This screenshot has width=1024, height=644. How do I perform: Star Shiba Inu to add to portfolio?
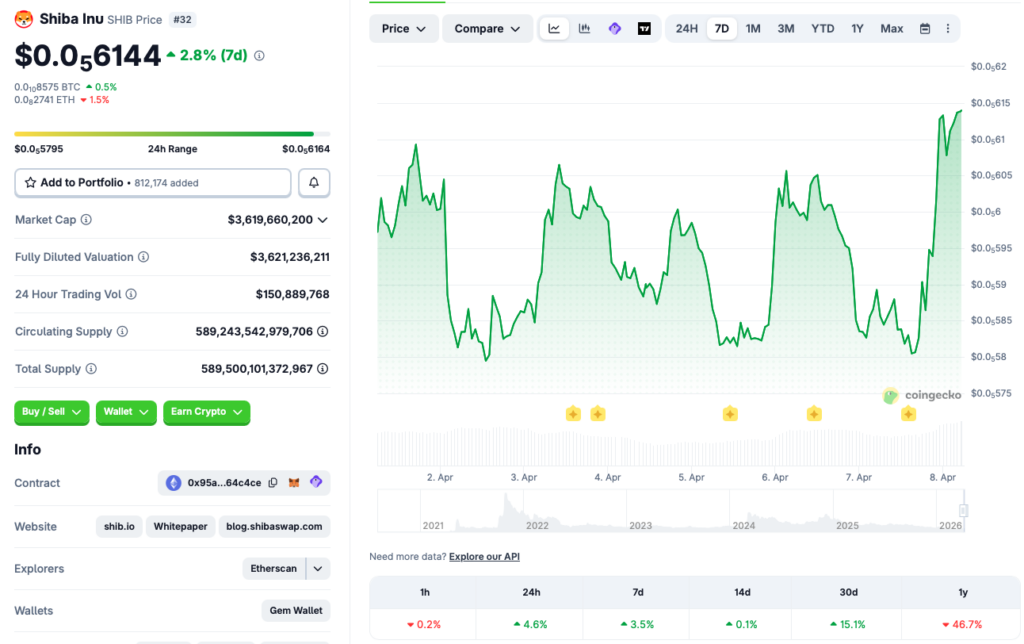[29, 182]
